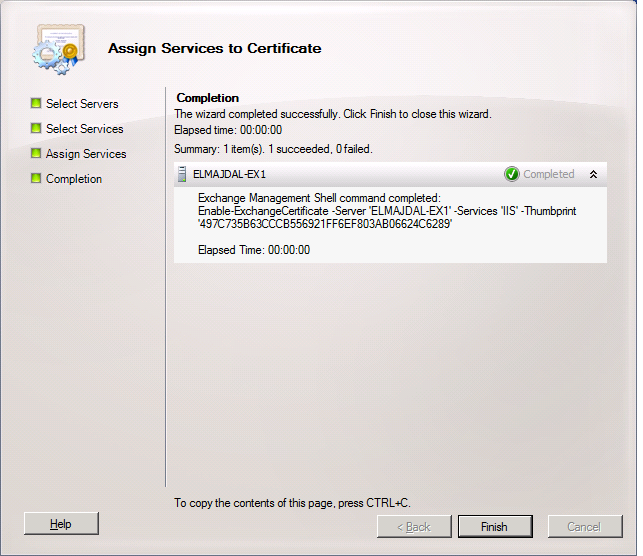Viewport: 643px width, 556px height.
Task: Open the Assign Services step label
Action: coord(86,154)
